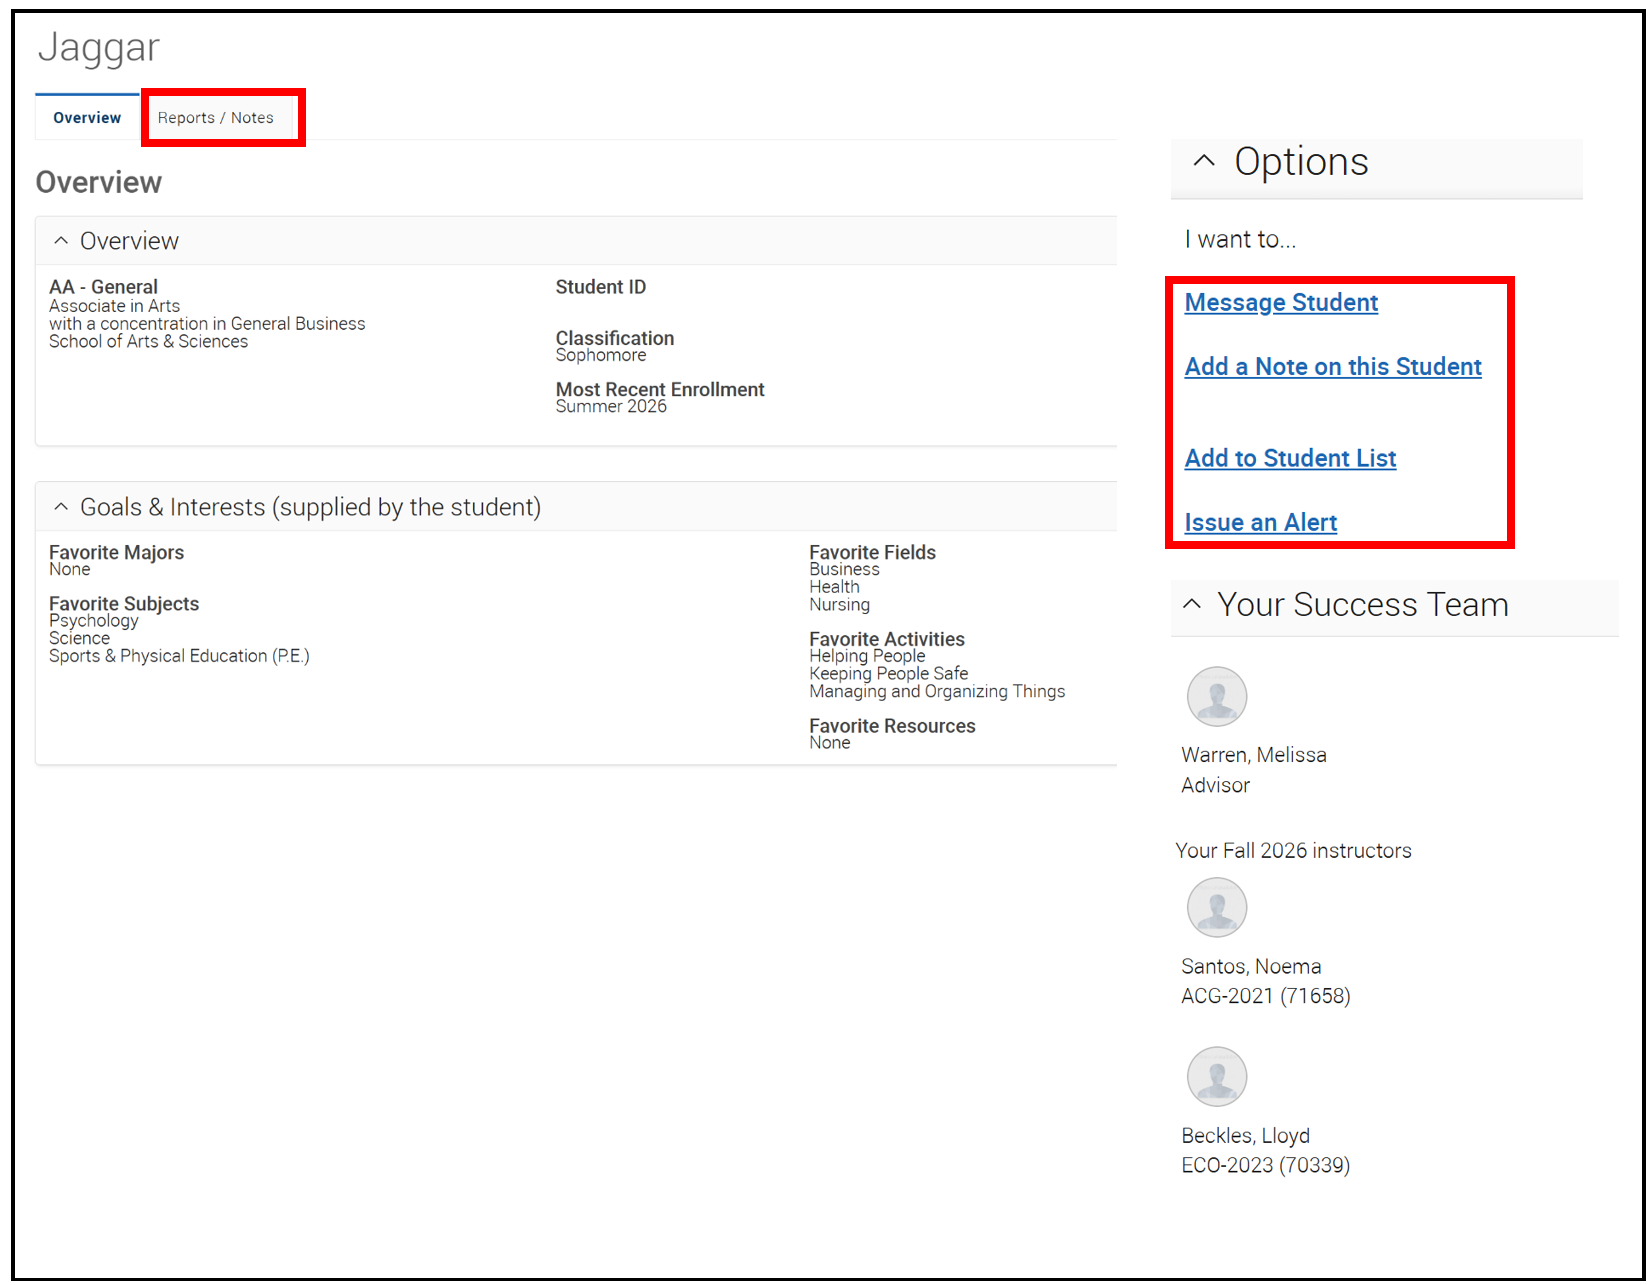The width and height of the screenshot is (1651, 1285).
Task: Click Add to Student List link
Action: point(1290,458)
